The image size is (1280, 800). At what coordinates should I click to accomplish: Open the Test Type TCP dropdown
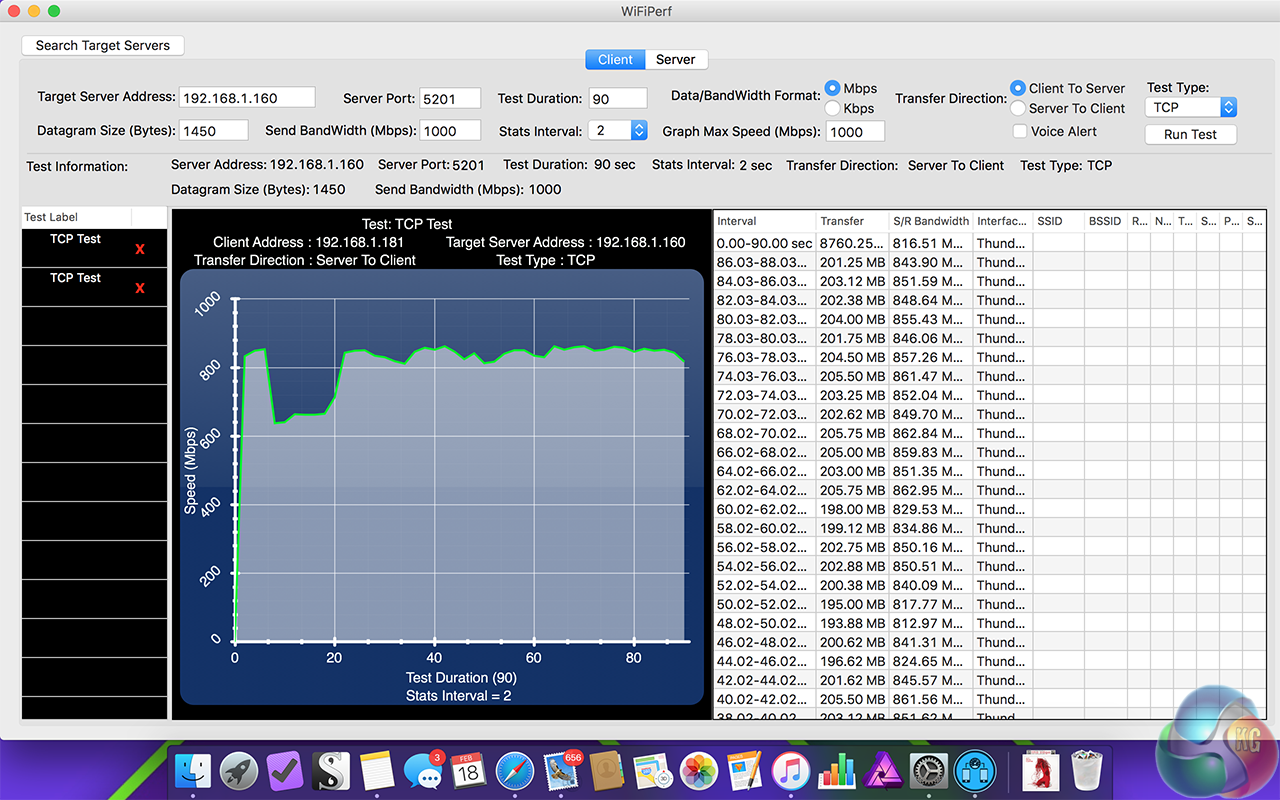pos(1191,107)
